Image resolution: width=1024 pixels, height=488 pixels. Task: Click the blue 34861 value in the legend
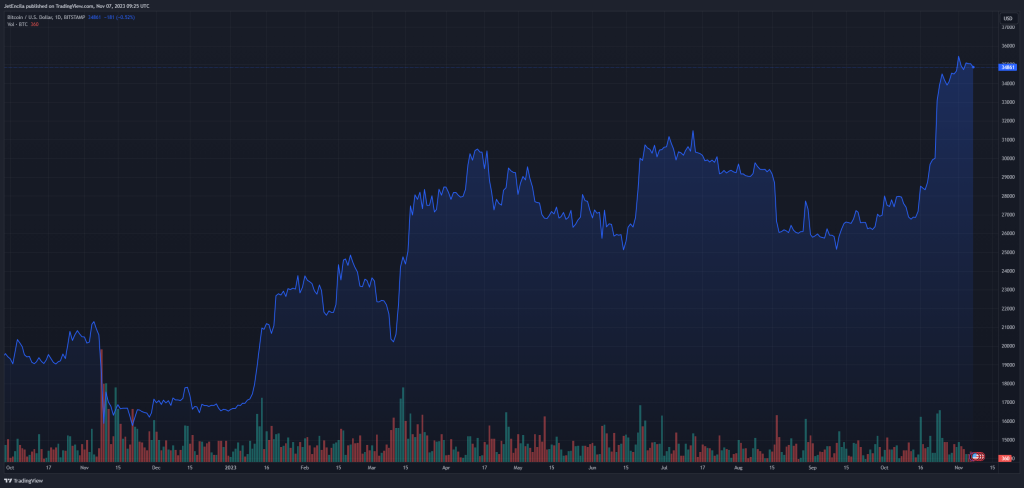94,18
